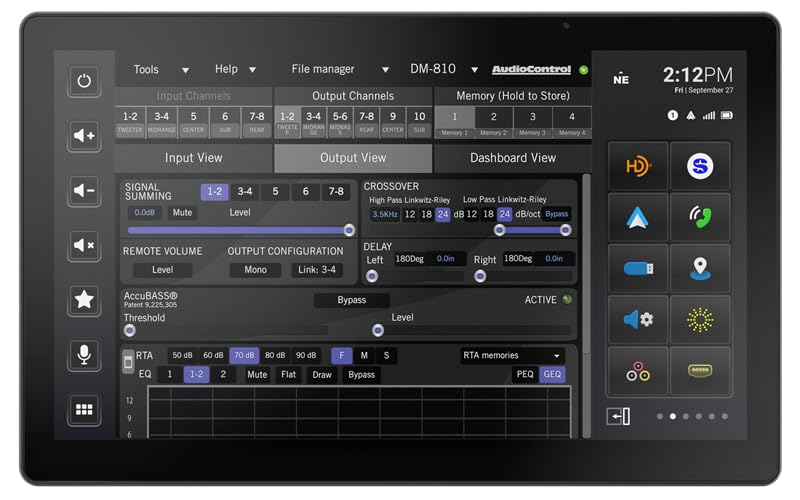Open the phone call app icon
Viewport: 800px width, 500px height.
point(700,218)
